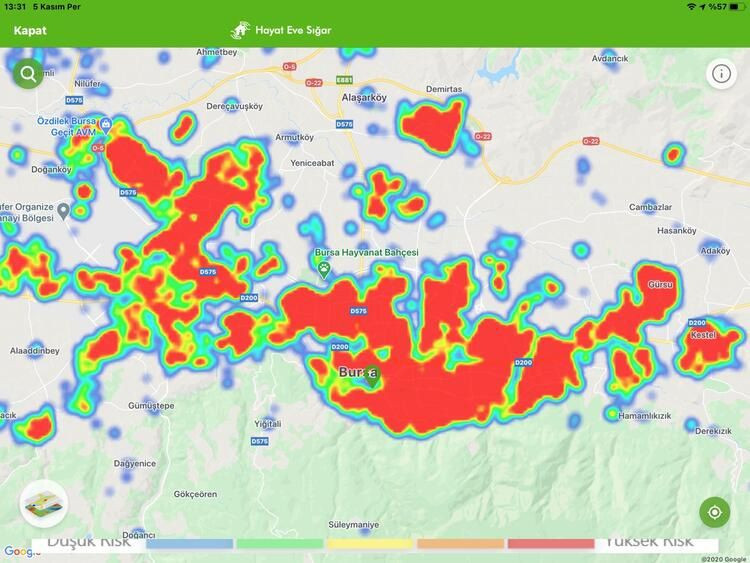Viewport: 750px width, 563px height.
Task: Open the map layers selector icon
Action: coord(42,503)
